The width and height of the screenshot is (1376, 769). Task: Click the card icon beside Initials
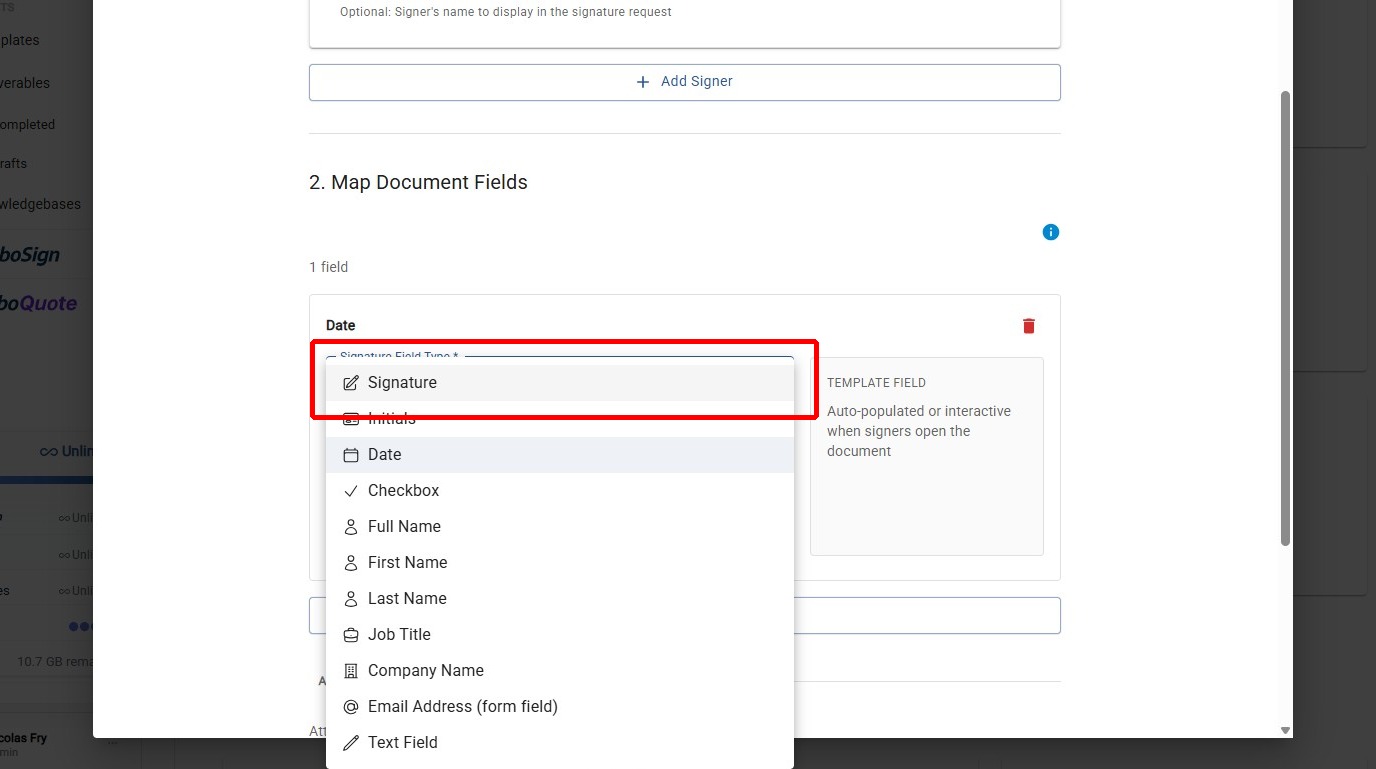(x=350, y=418)
